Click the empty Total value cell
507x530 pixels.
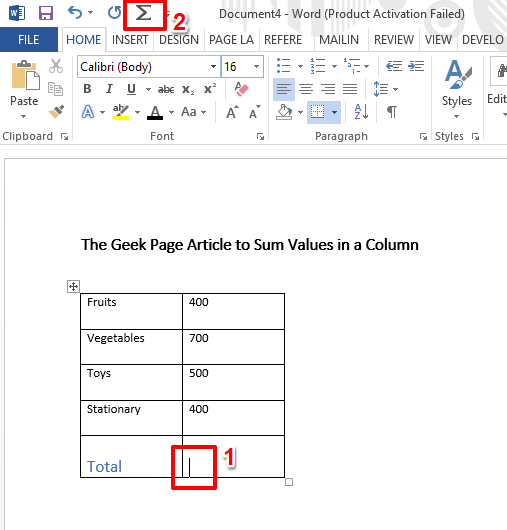[233, 457]
